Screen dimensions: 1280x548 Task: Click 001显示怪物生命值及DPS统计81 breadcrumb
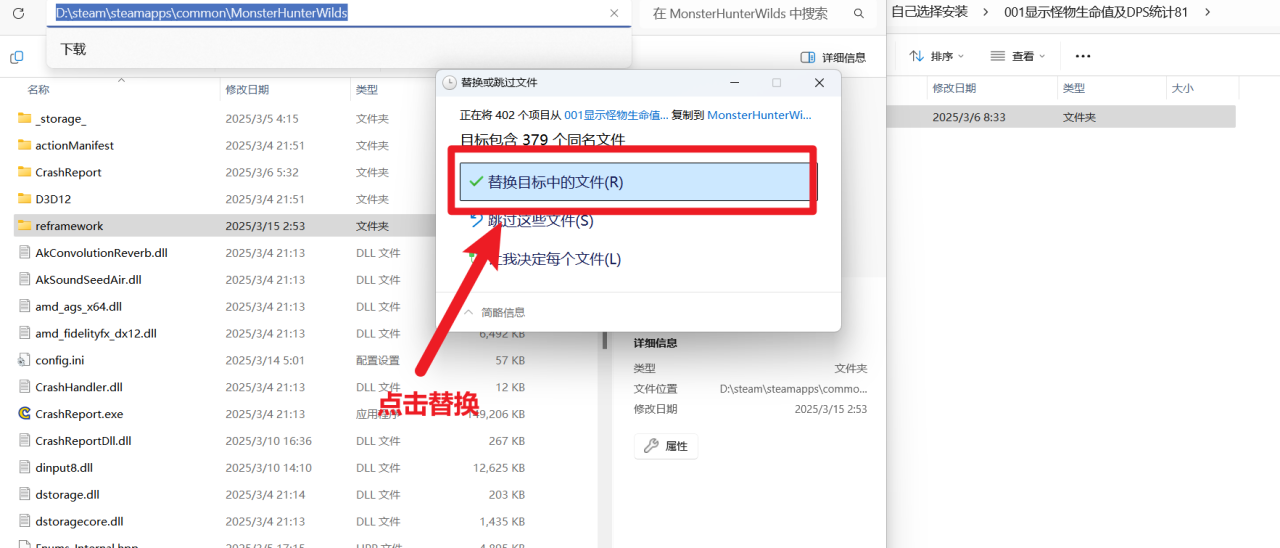(x=1095, y=12)
